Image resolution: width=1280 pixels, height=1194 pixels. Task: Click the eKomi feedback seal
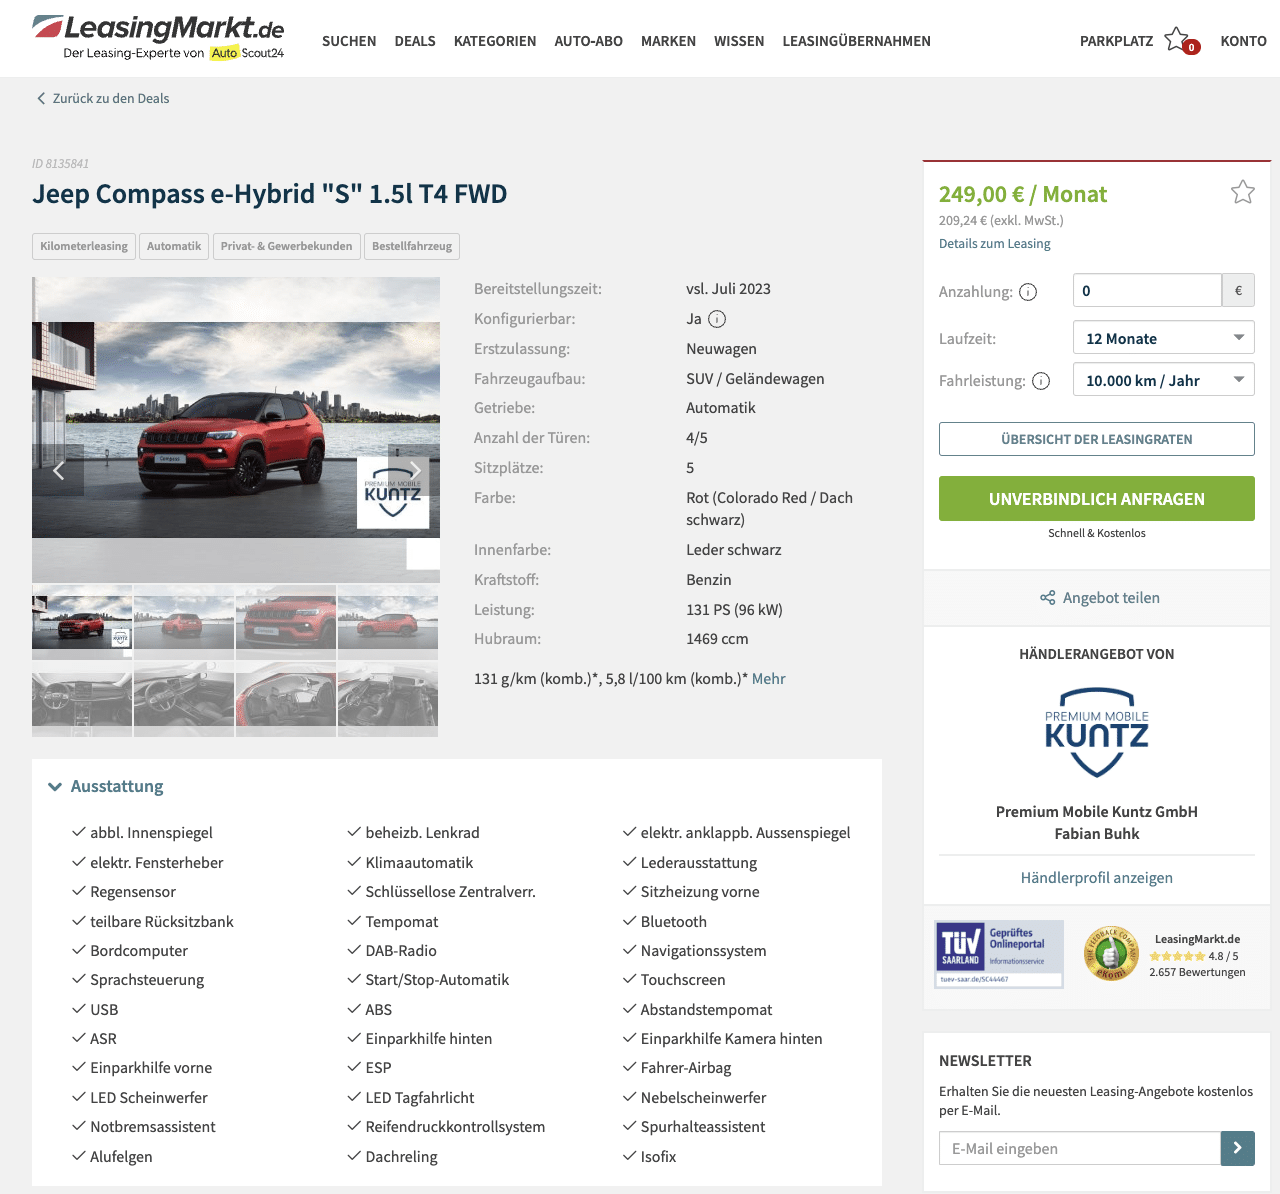1111,953
